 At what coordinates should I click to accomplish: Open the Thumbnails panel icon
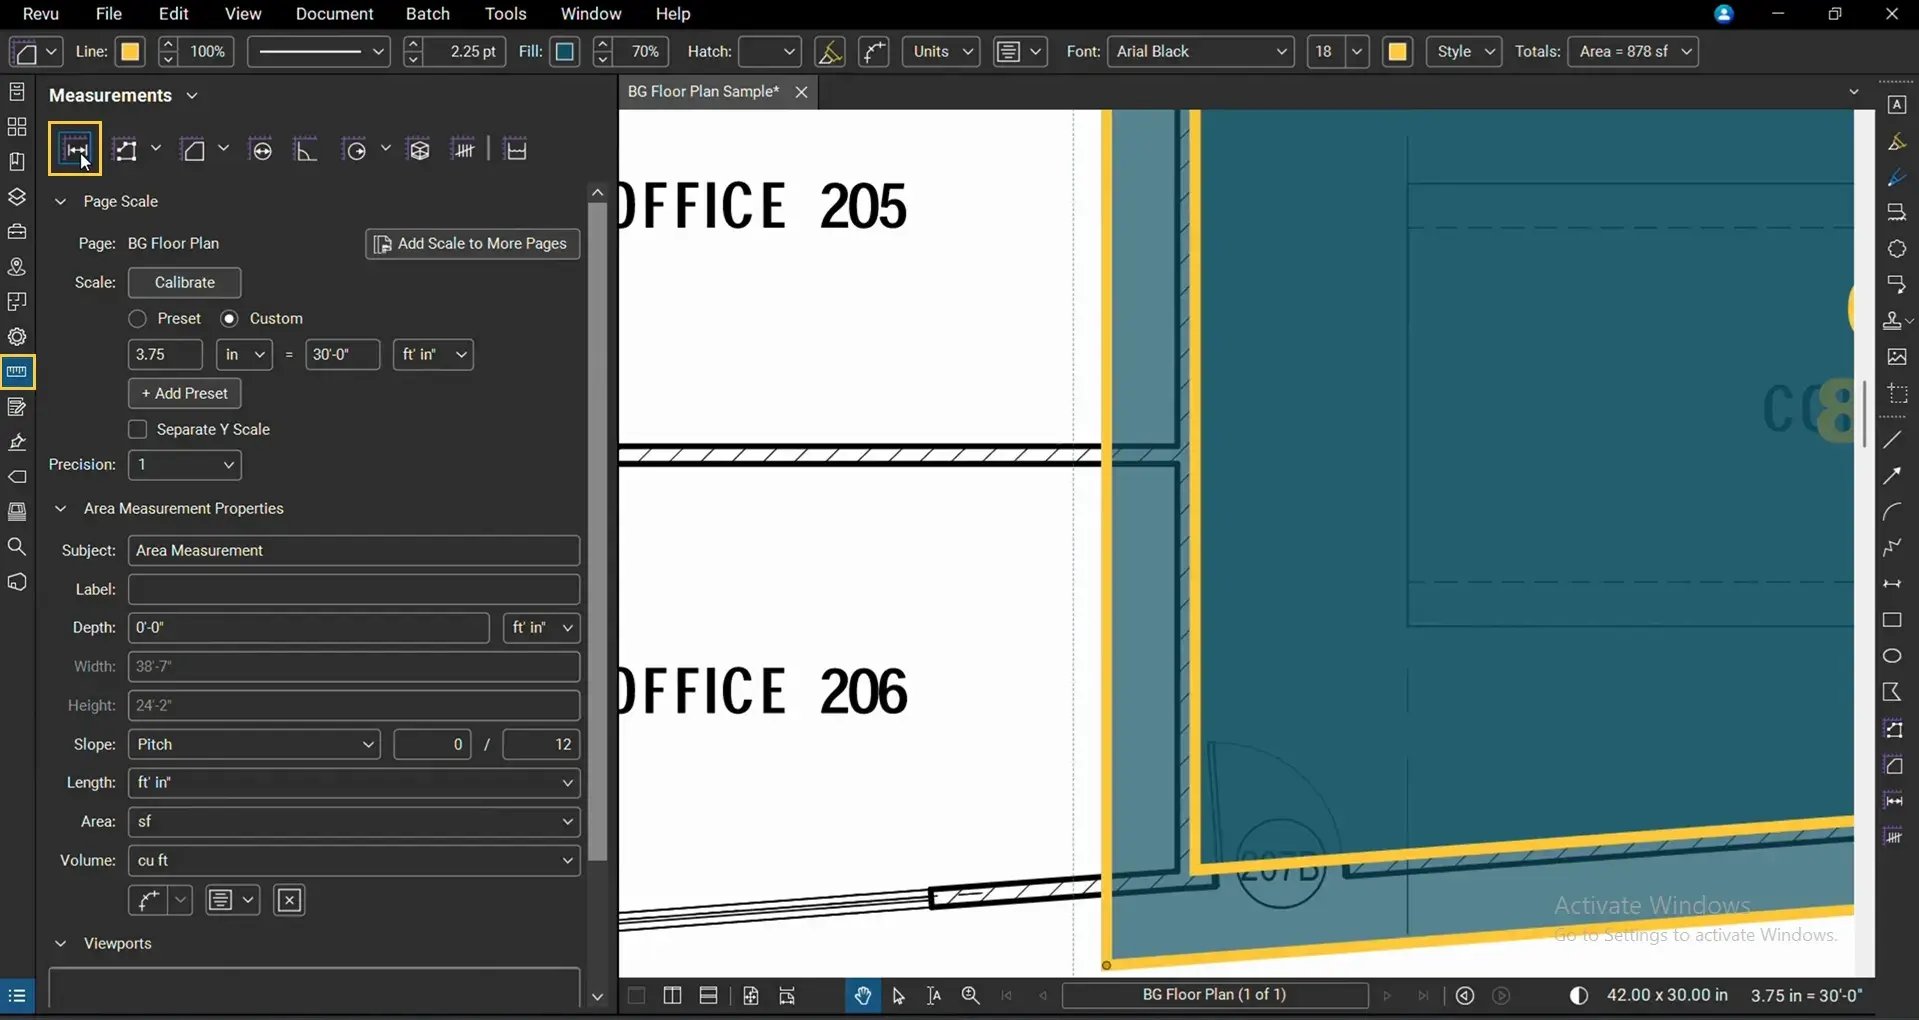pos(17,127)
